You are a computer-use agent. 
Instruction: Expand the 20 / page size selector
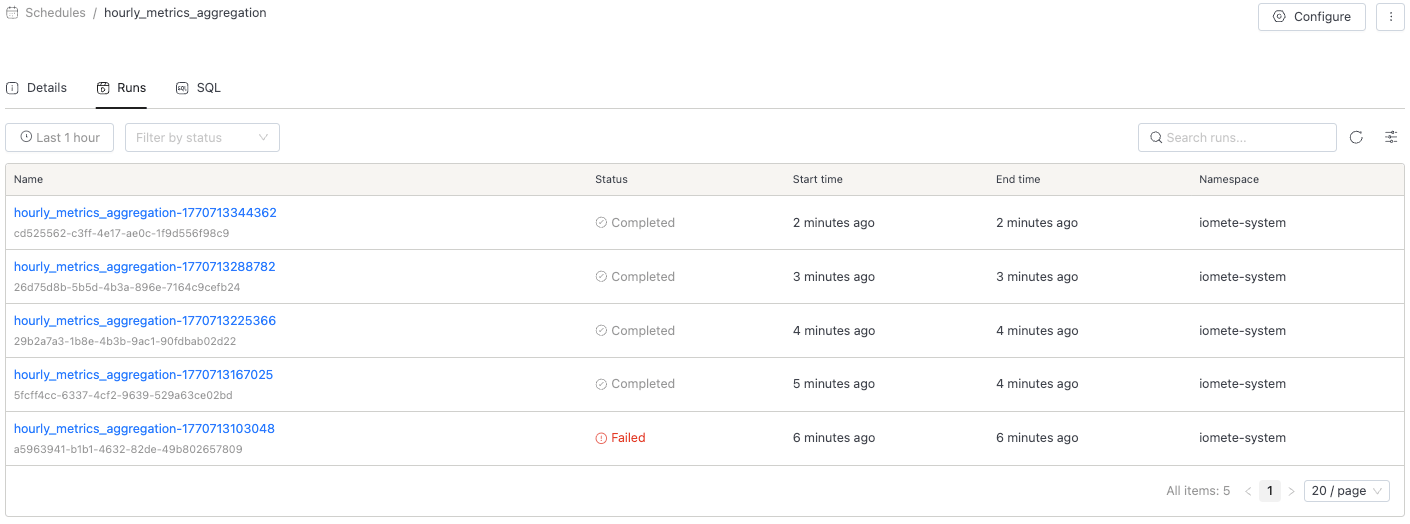click(1347, 491)
